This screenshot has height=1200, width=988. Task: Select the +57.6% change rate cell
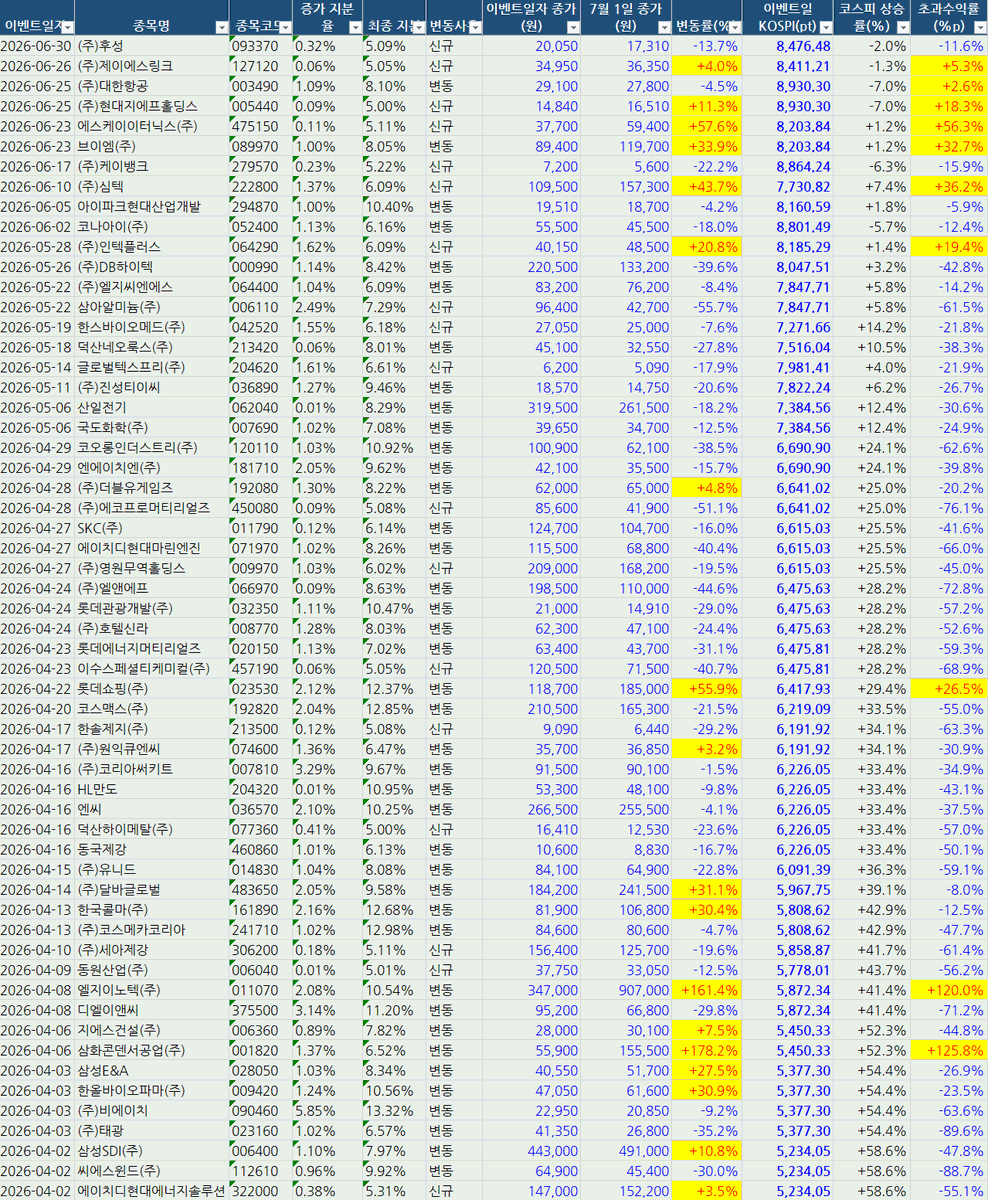[x=706, y=126]
